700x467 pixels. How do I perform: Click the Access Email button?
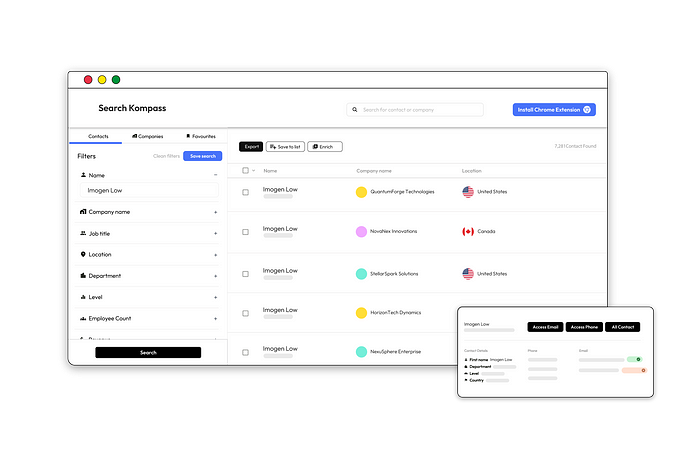click(545, 327)
